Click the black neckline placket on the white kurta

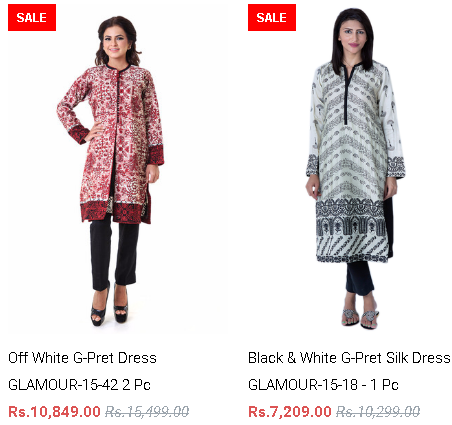[347, 95]
